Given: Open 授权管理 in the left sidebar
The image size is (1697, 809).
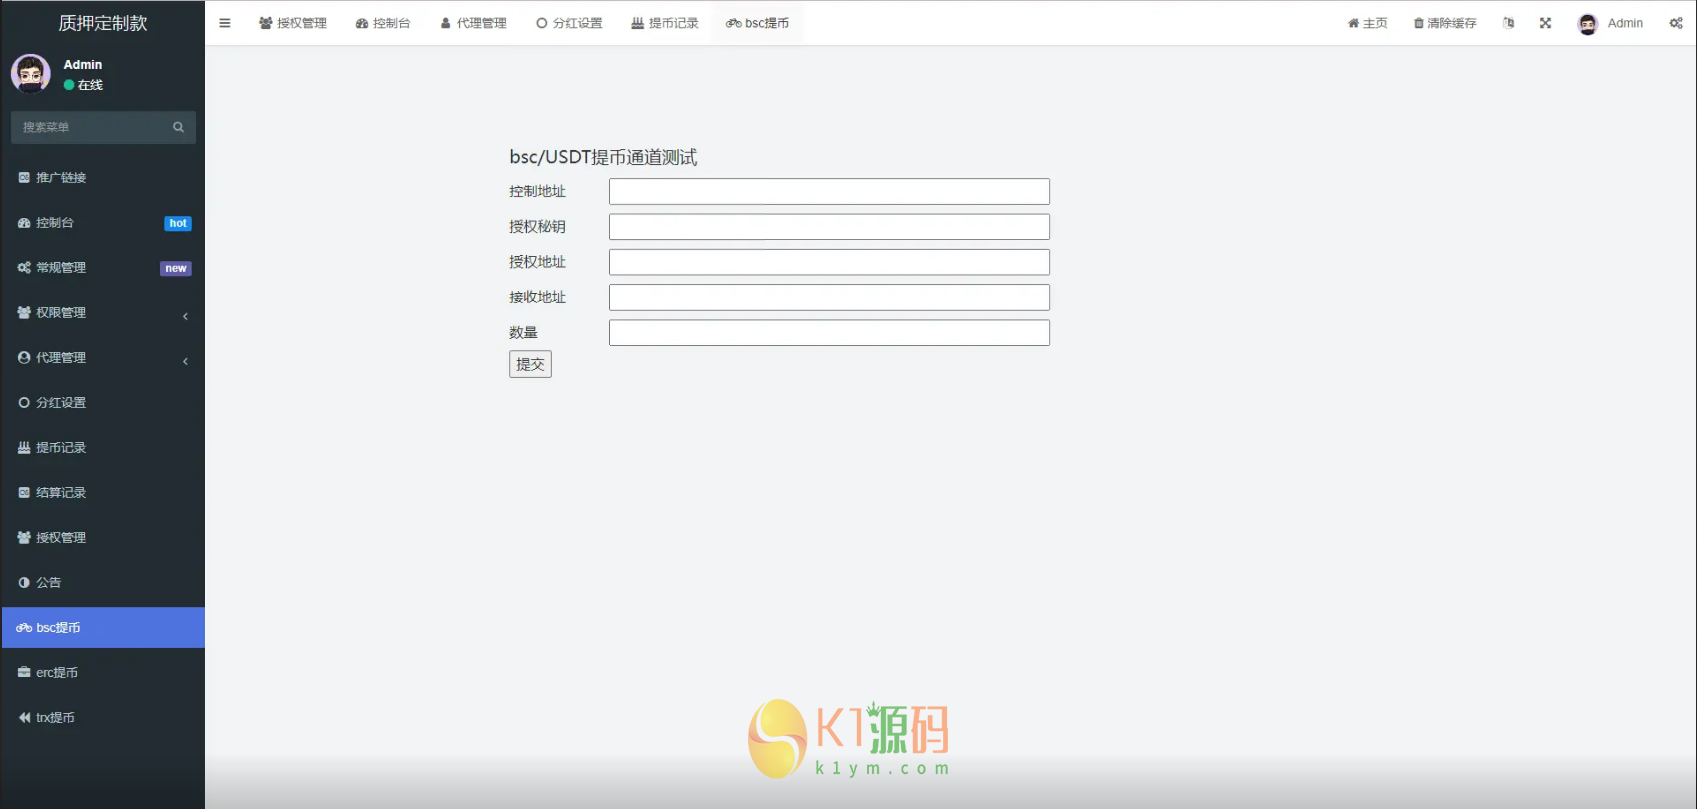Looking at the screenshot, I should coord(103,538).
